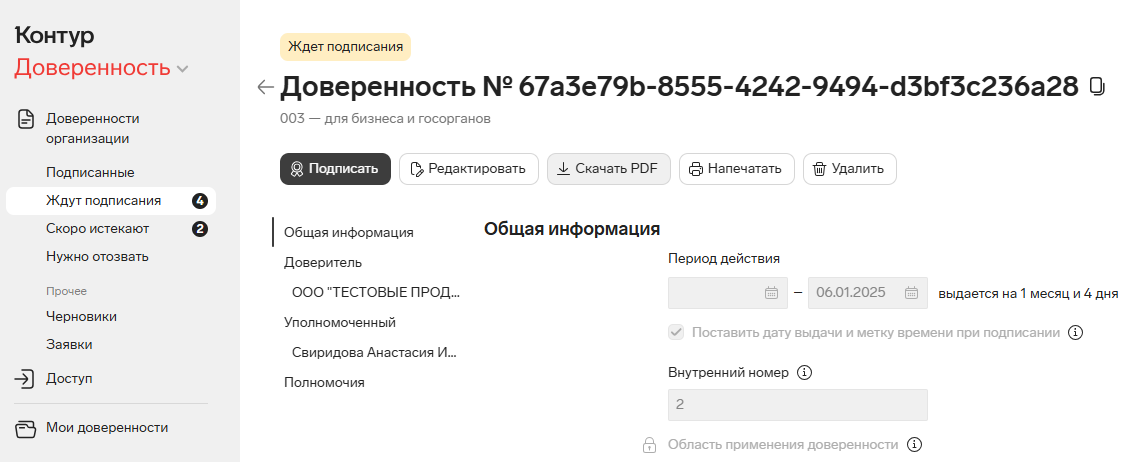This screenshot has width=1128, height=462.
Task: Show info about Область применения доверенности
Action: 914,444
